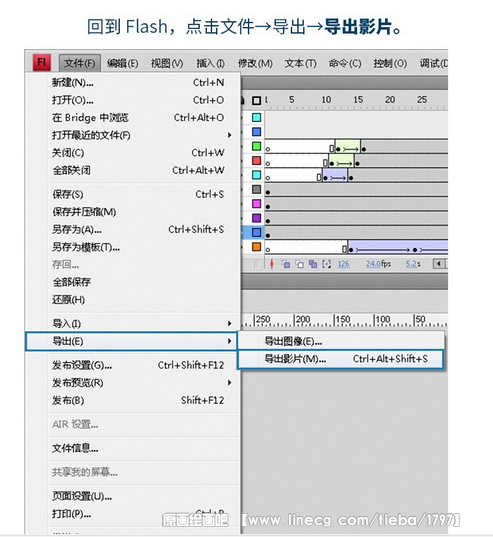Toggle the highlighted selected layer's blue outline swatch
The height and width of the screenshot is (537, 493).
tap(256, 233)
